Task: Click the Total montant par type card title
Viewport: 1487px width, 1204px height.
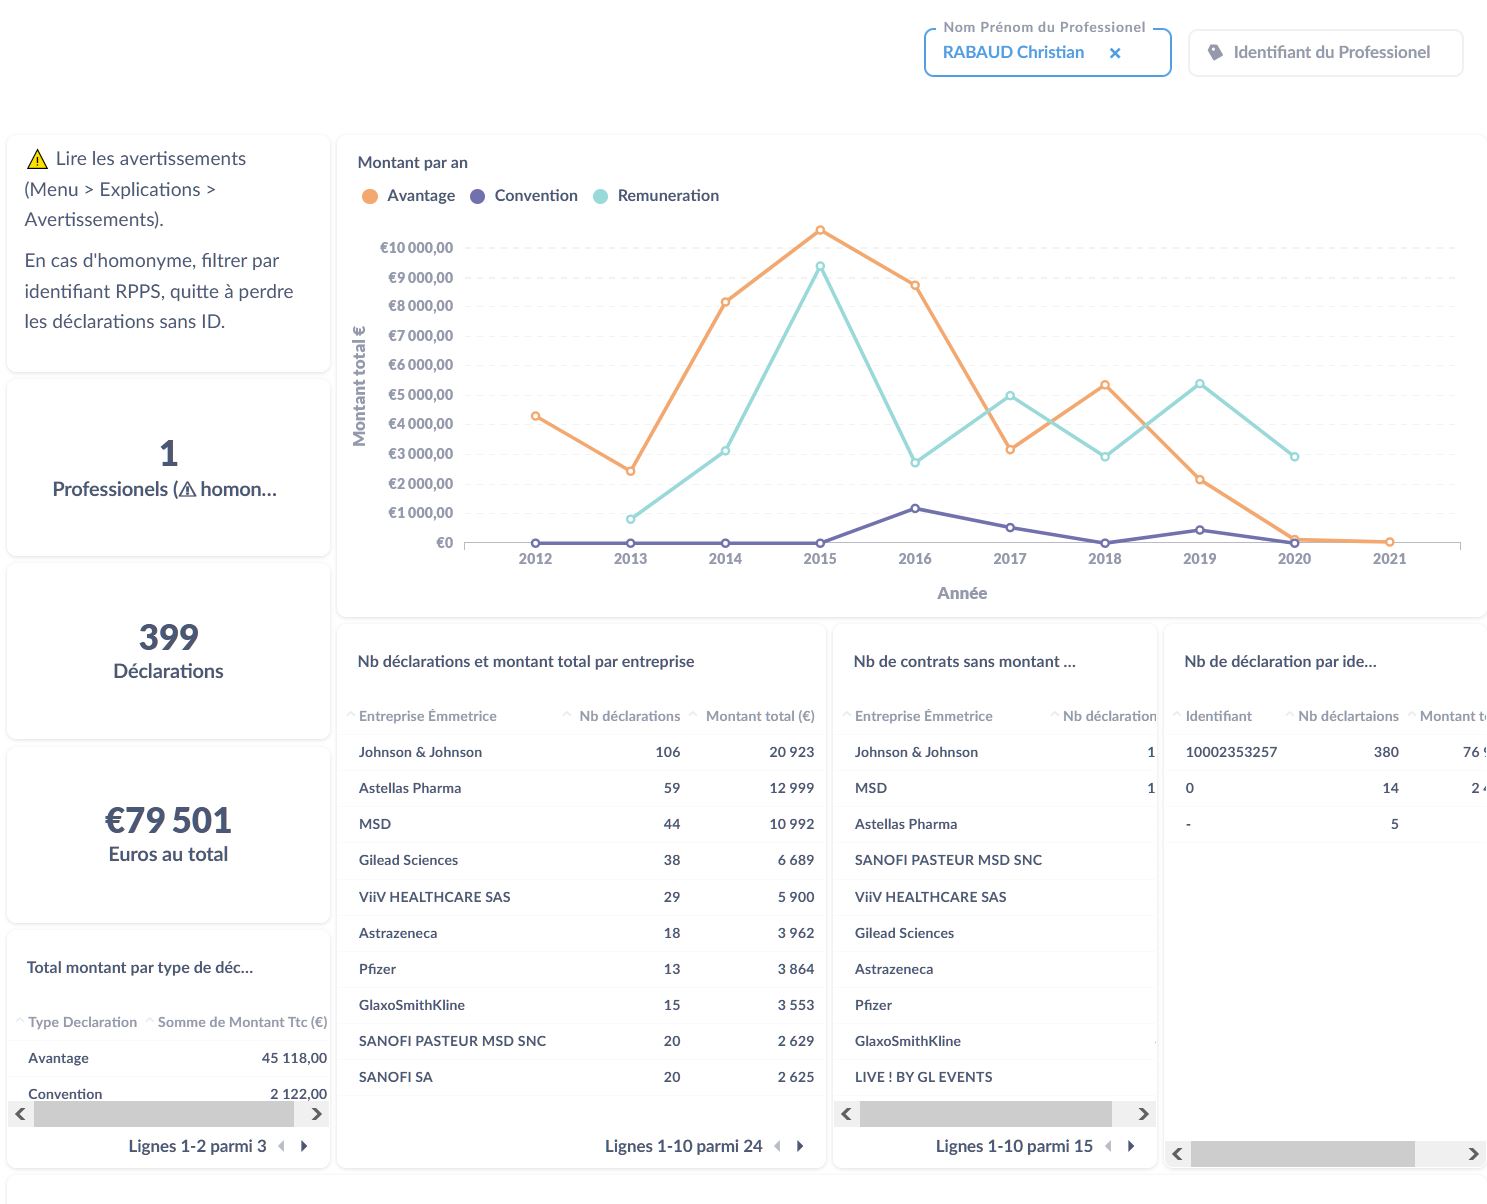Action: coord(139,968)
